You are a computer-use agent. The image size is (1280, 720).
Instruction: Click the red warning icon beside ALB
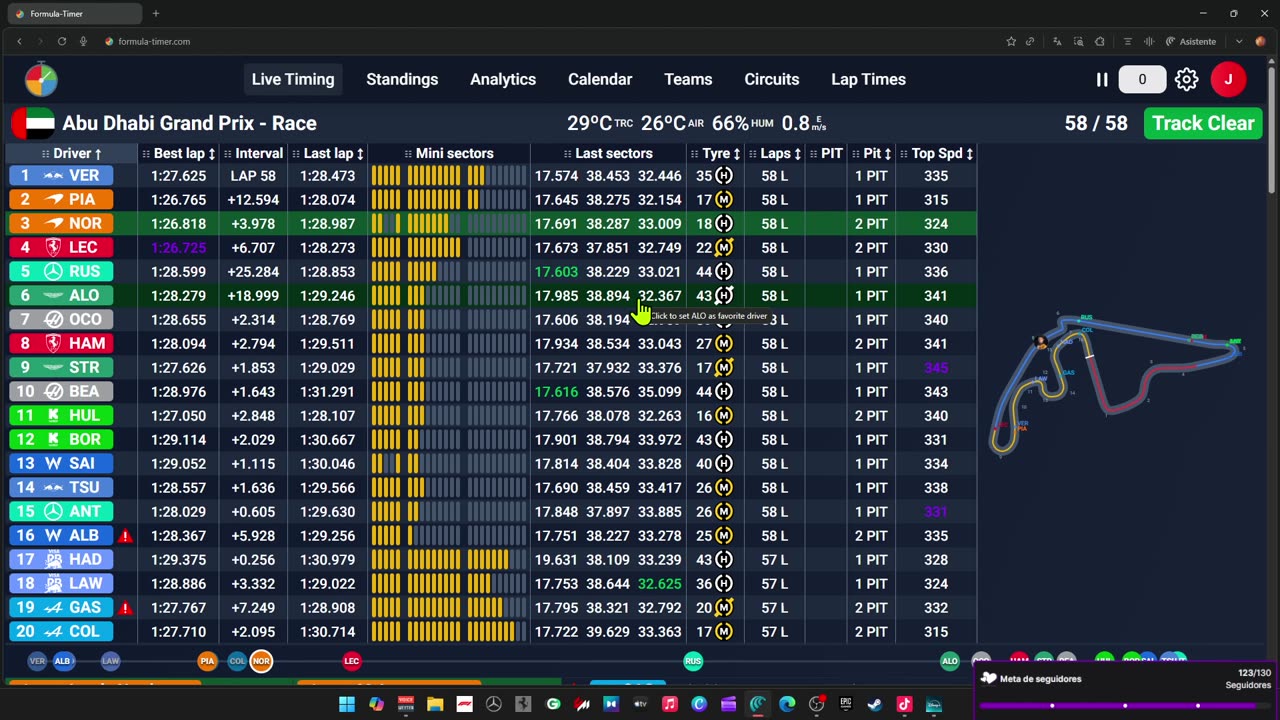pos(125,536)
